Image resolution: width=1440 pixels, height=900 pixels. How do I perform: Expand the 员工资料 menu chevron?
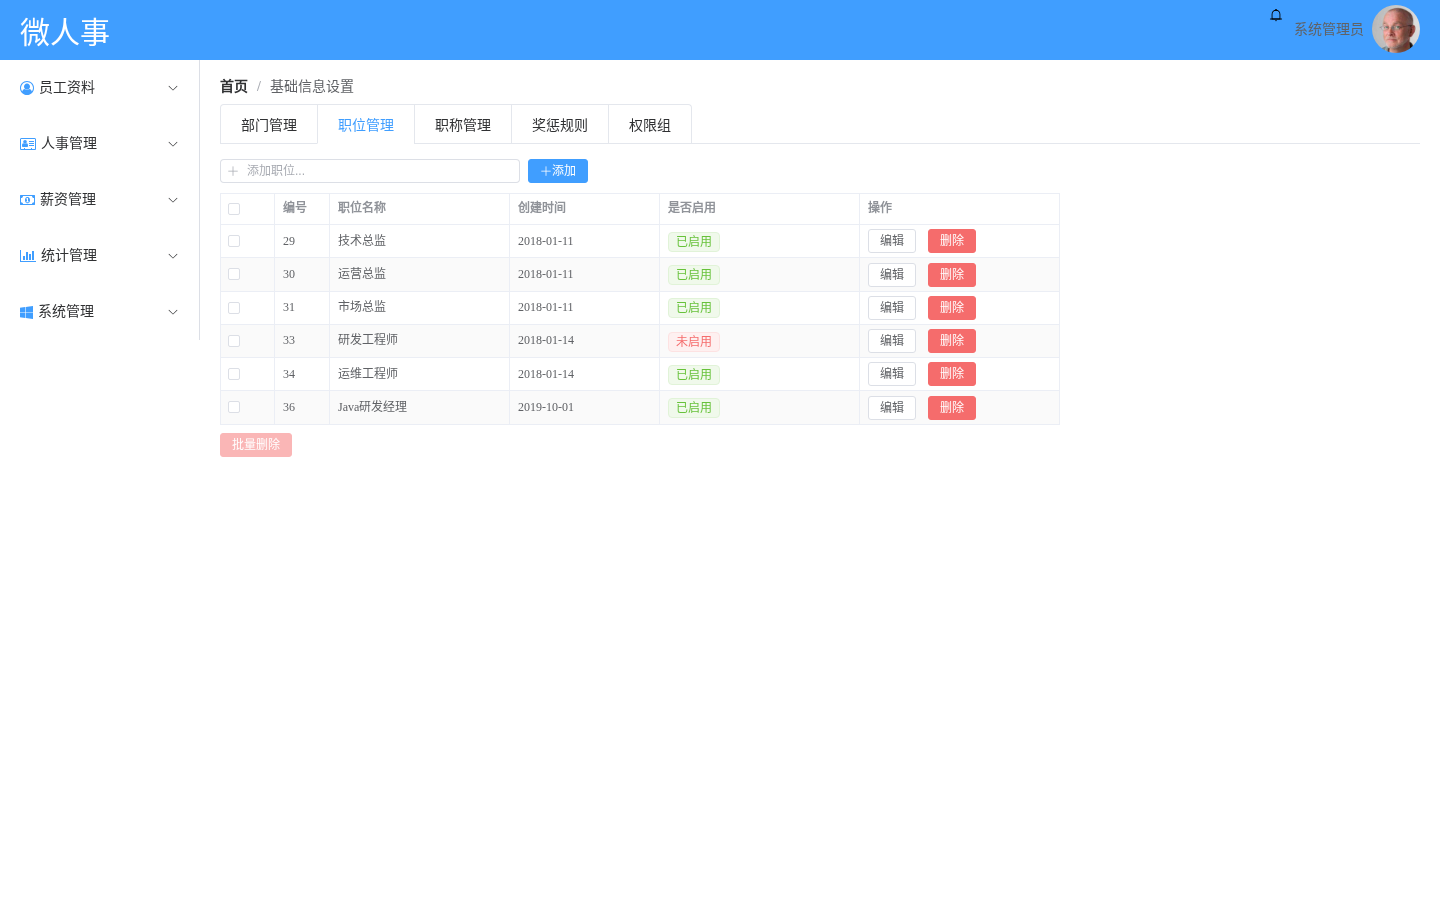[173, 88]
